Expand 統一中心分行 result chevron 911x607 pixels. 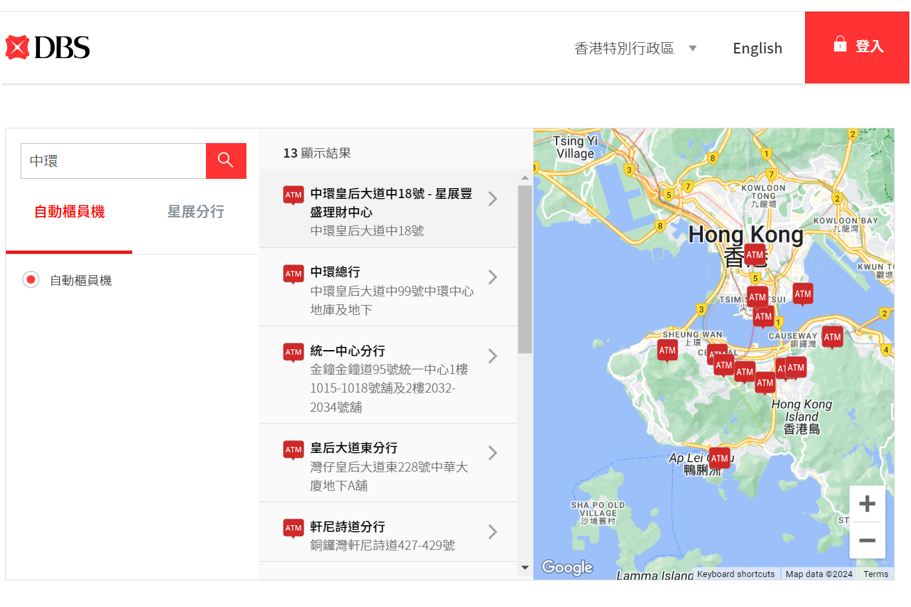point(492,356)
